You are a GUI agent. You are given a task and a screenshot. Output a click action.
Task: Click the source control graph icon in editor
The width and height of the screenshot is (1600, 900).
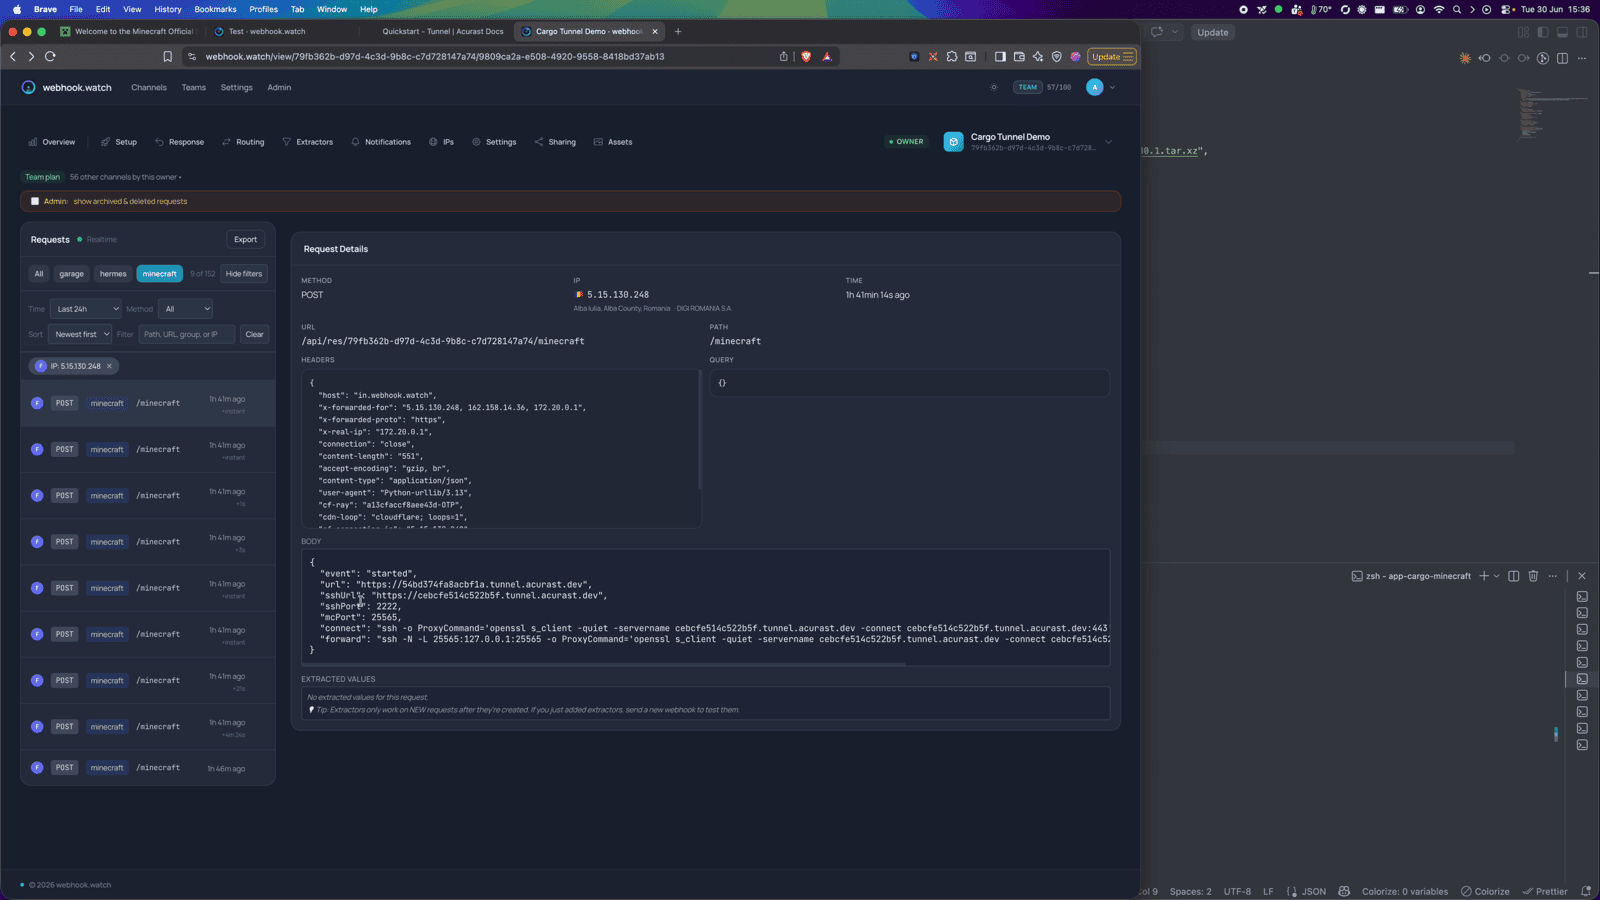1543,58
